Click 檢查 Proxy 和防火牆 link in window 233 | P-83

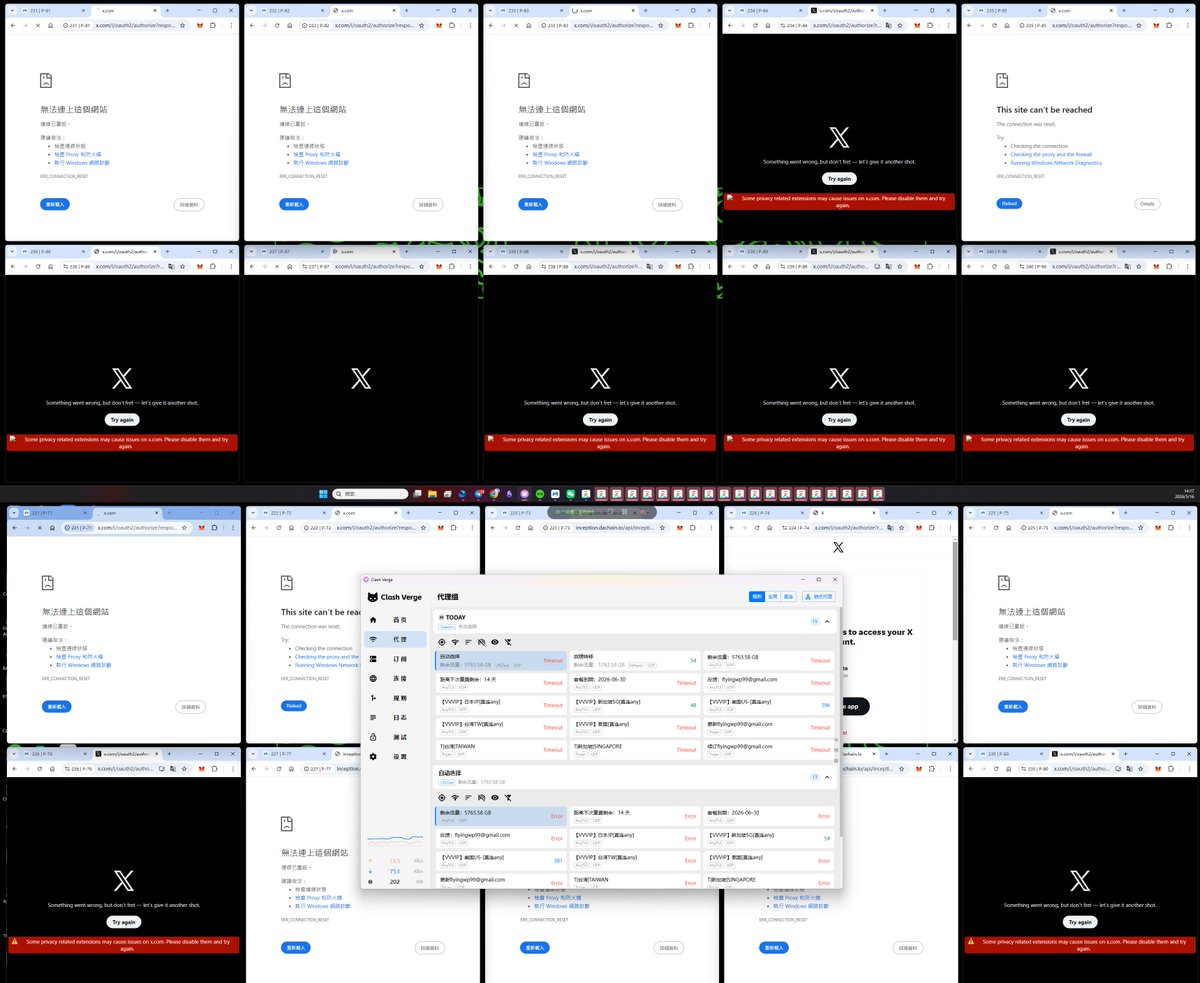[556, 154]
